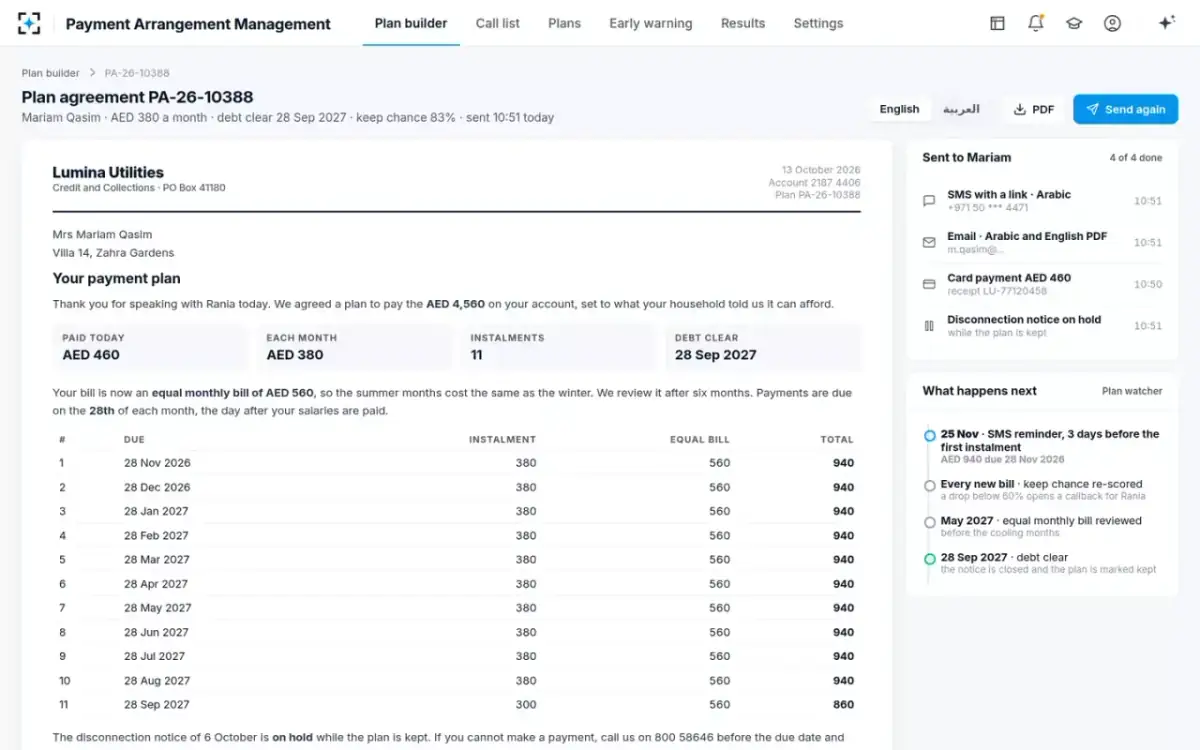Switch agreement to Arabic

click(961, 109)
